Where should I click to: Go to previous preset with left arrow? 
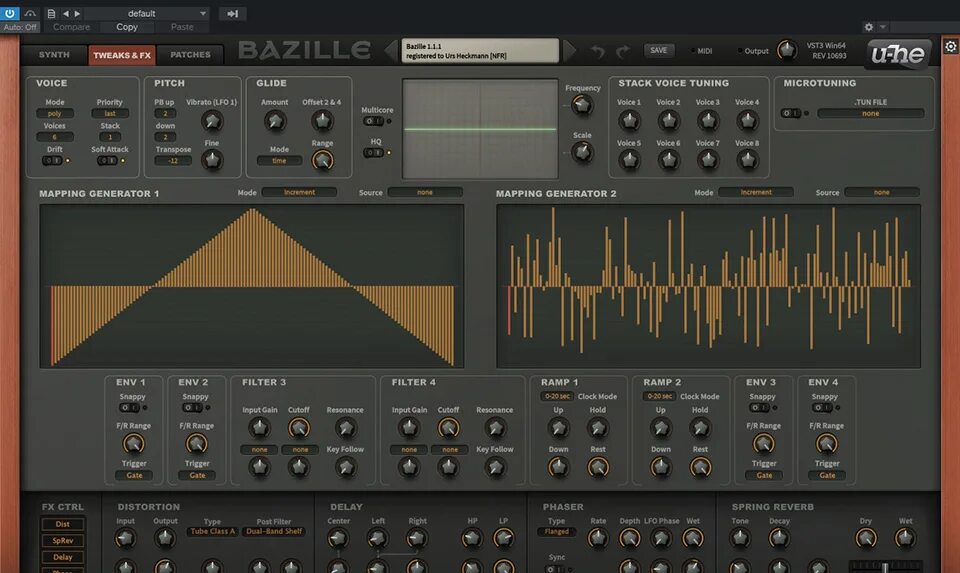coord(391,51)
